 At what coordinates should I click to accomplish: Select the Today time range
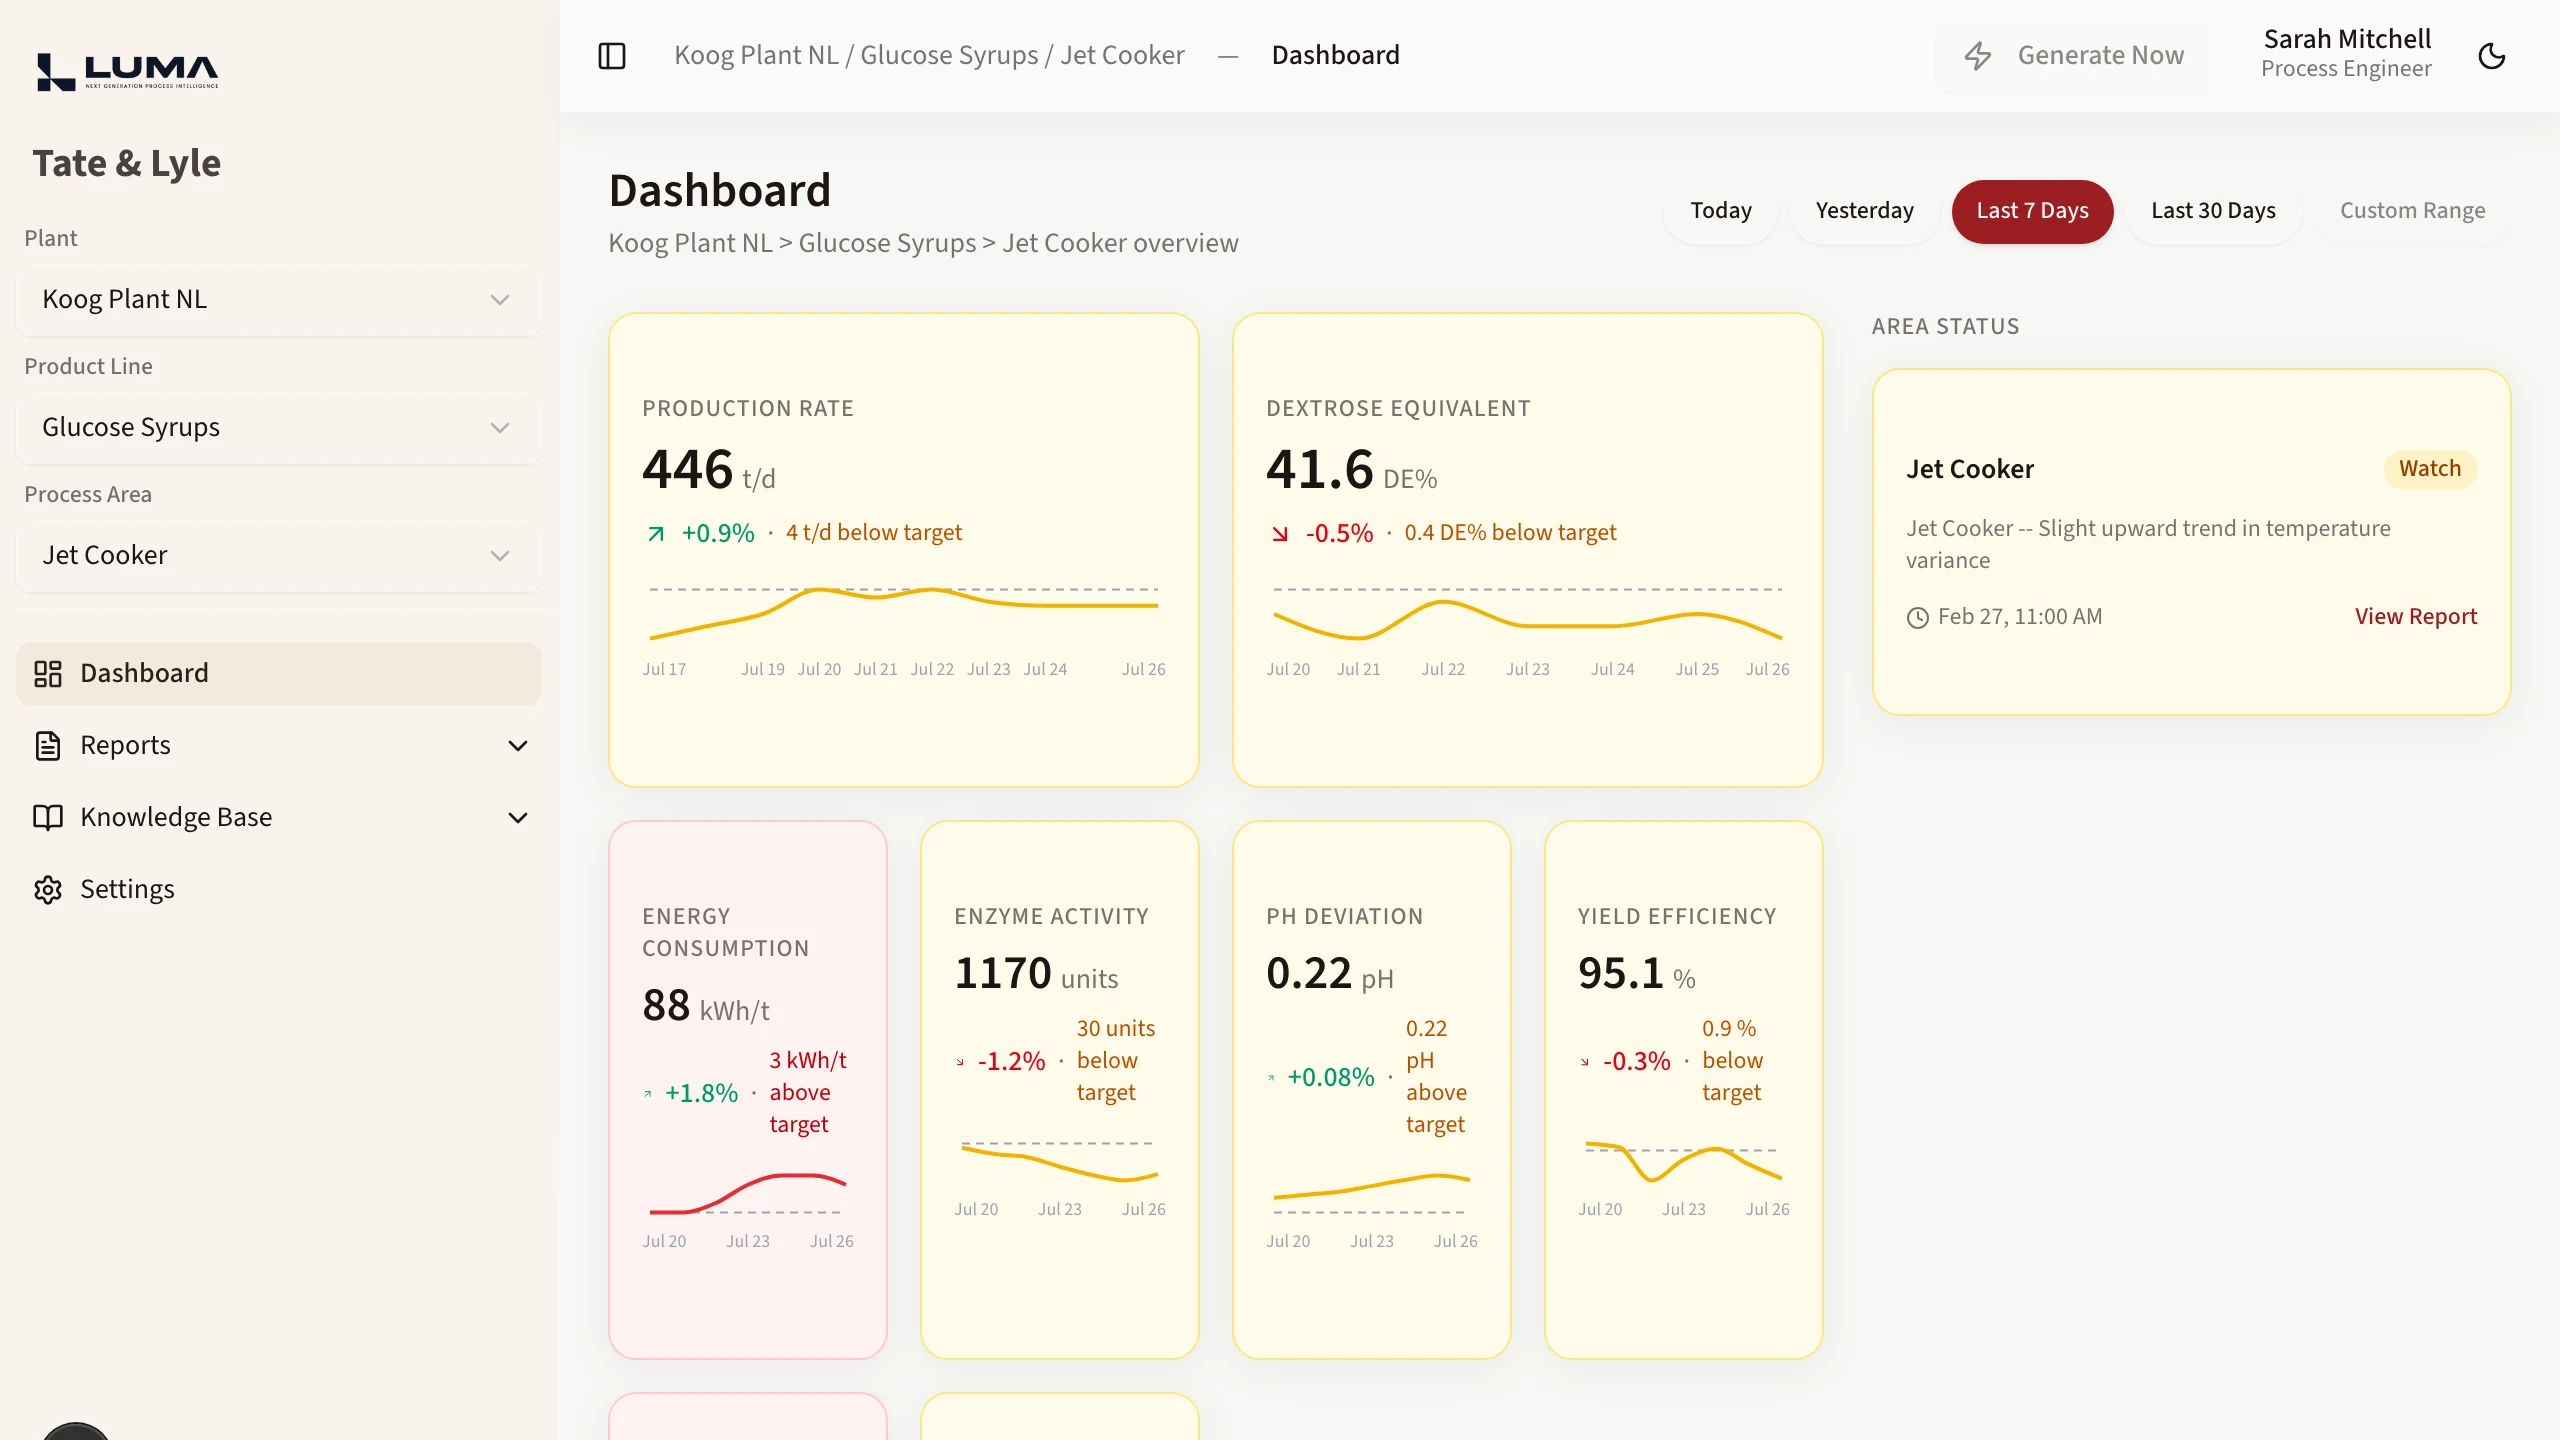tap(1720, 211)
